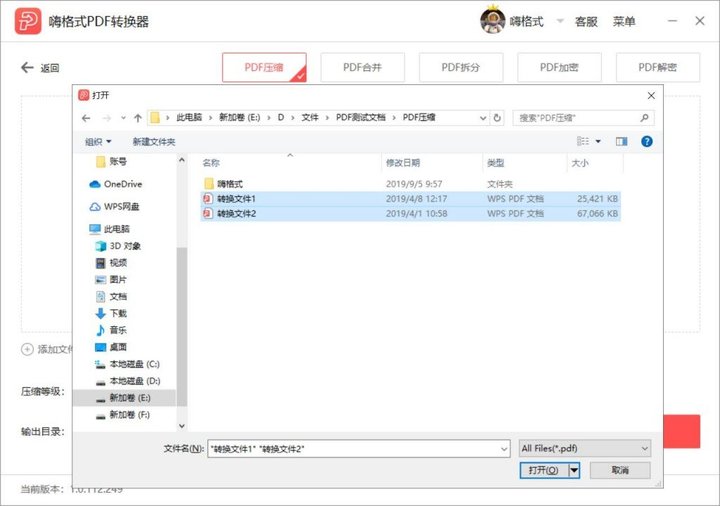The height and width of the screenshot is (506, 720).
Task: Switch to the PDF合并 tab
Action: pos(362,67)
